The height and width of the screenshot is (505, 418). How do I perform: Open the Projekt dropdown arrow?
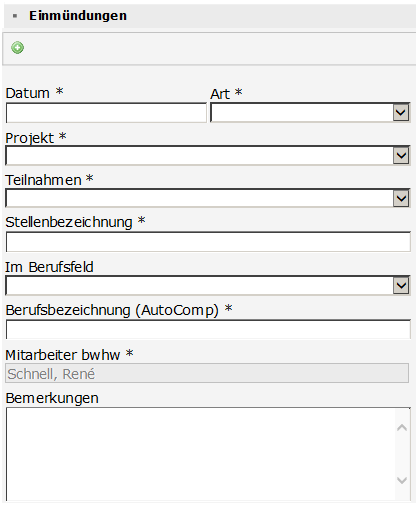pos(401,156)
